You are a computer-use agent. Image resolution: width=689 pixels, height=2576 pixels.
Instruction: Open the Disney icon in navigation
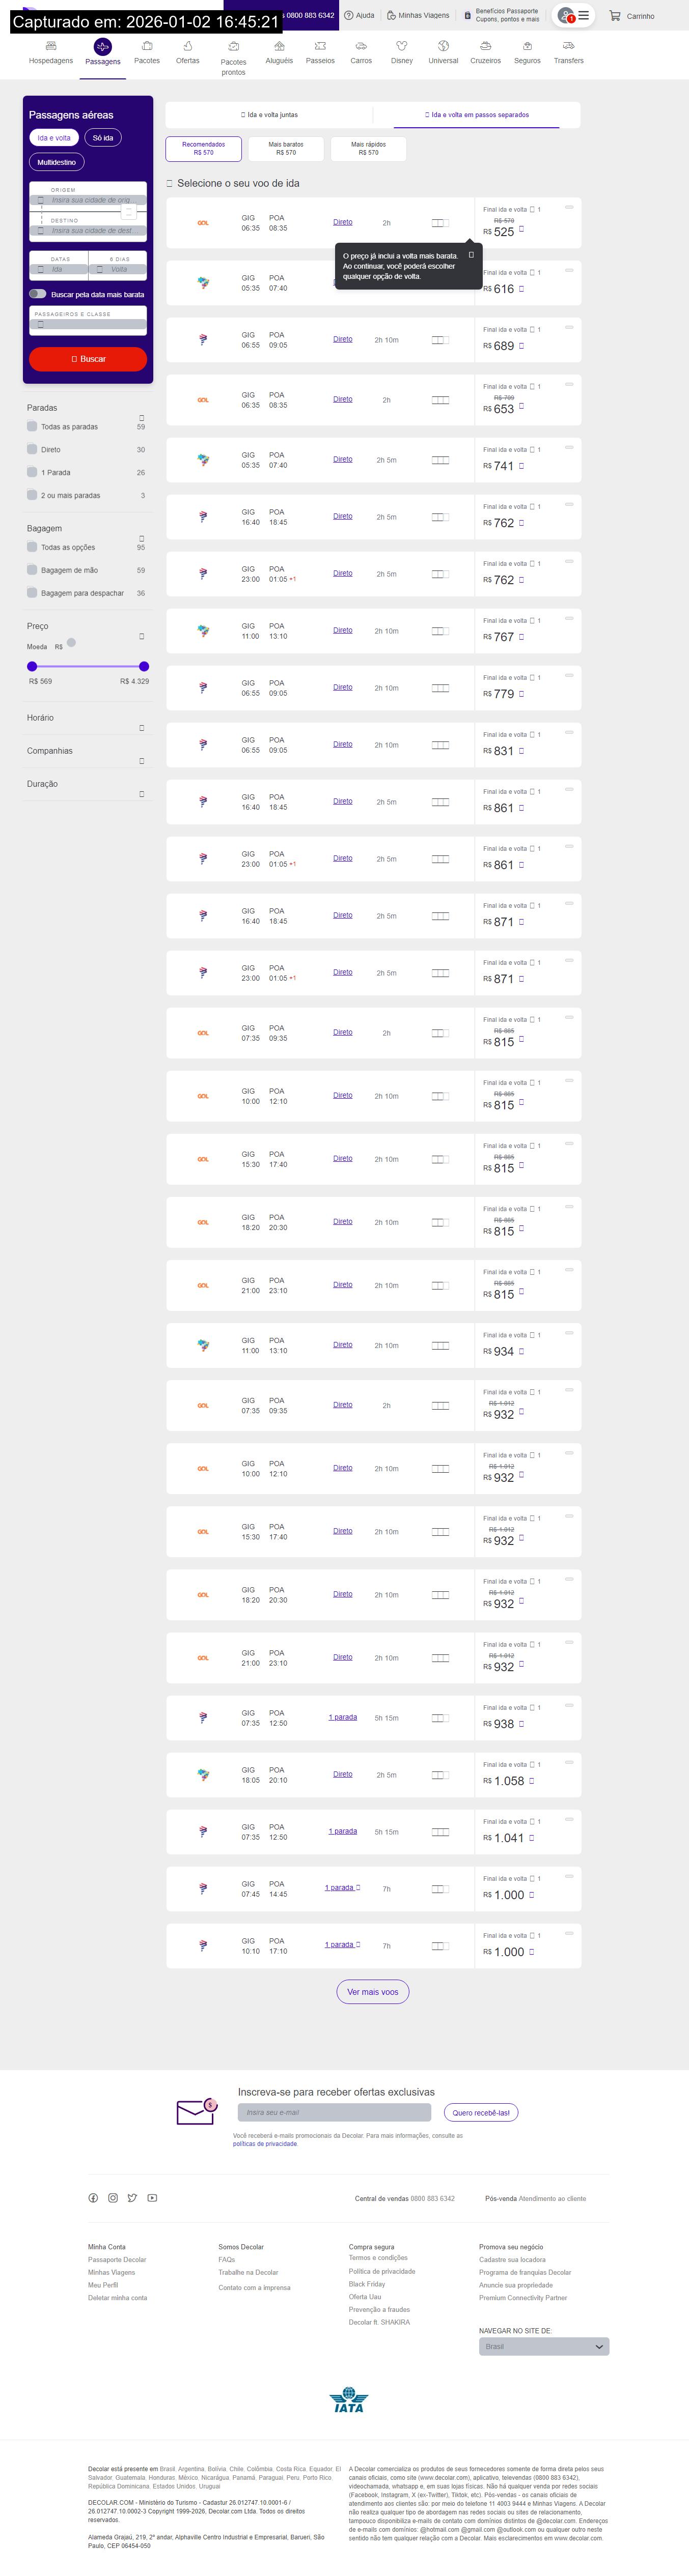click(401, 46)
